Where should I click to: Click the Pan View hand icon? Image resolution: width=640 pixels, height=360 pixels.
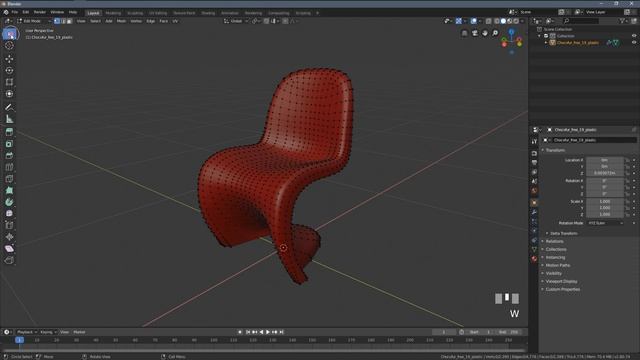pyautogui.click(x=485, y=33)
